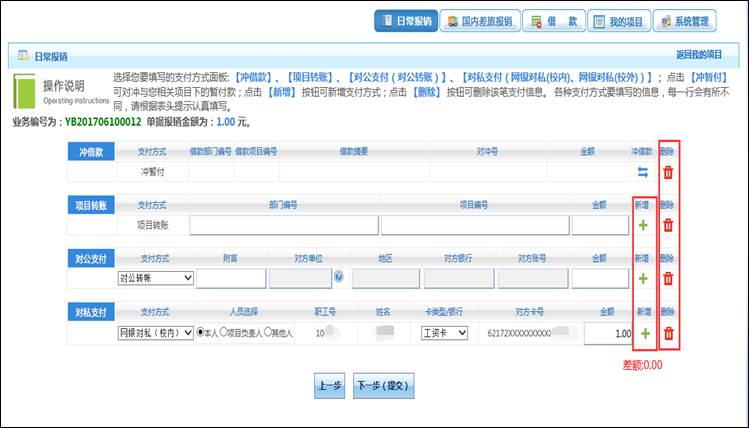The height and width of the screenshot is (428, 749).
Task: Delete the 冲借款 row with trash icon
Action: [669, 172]
